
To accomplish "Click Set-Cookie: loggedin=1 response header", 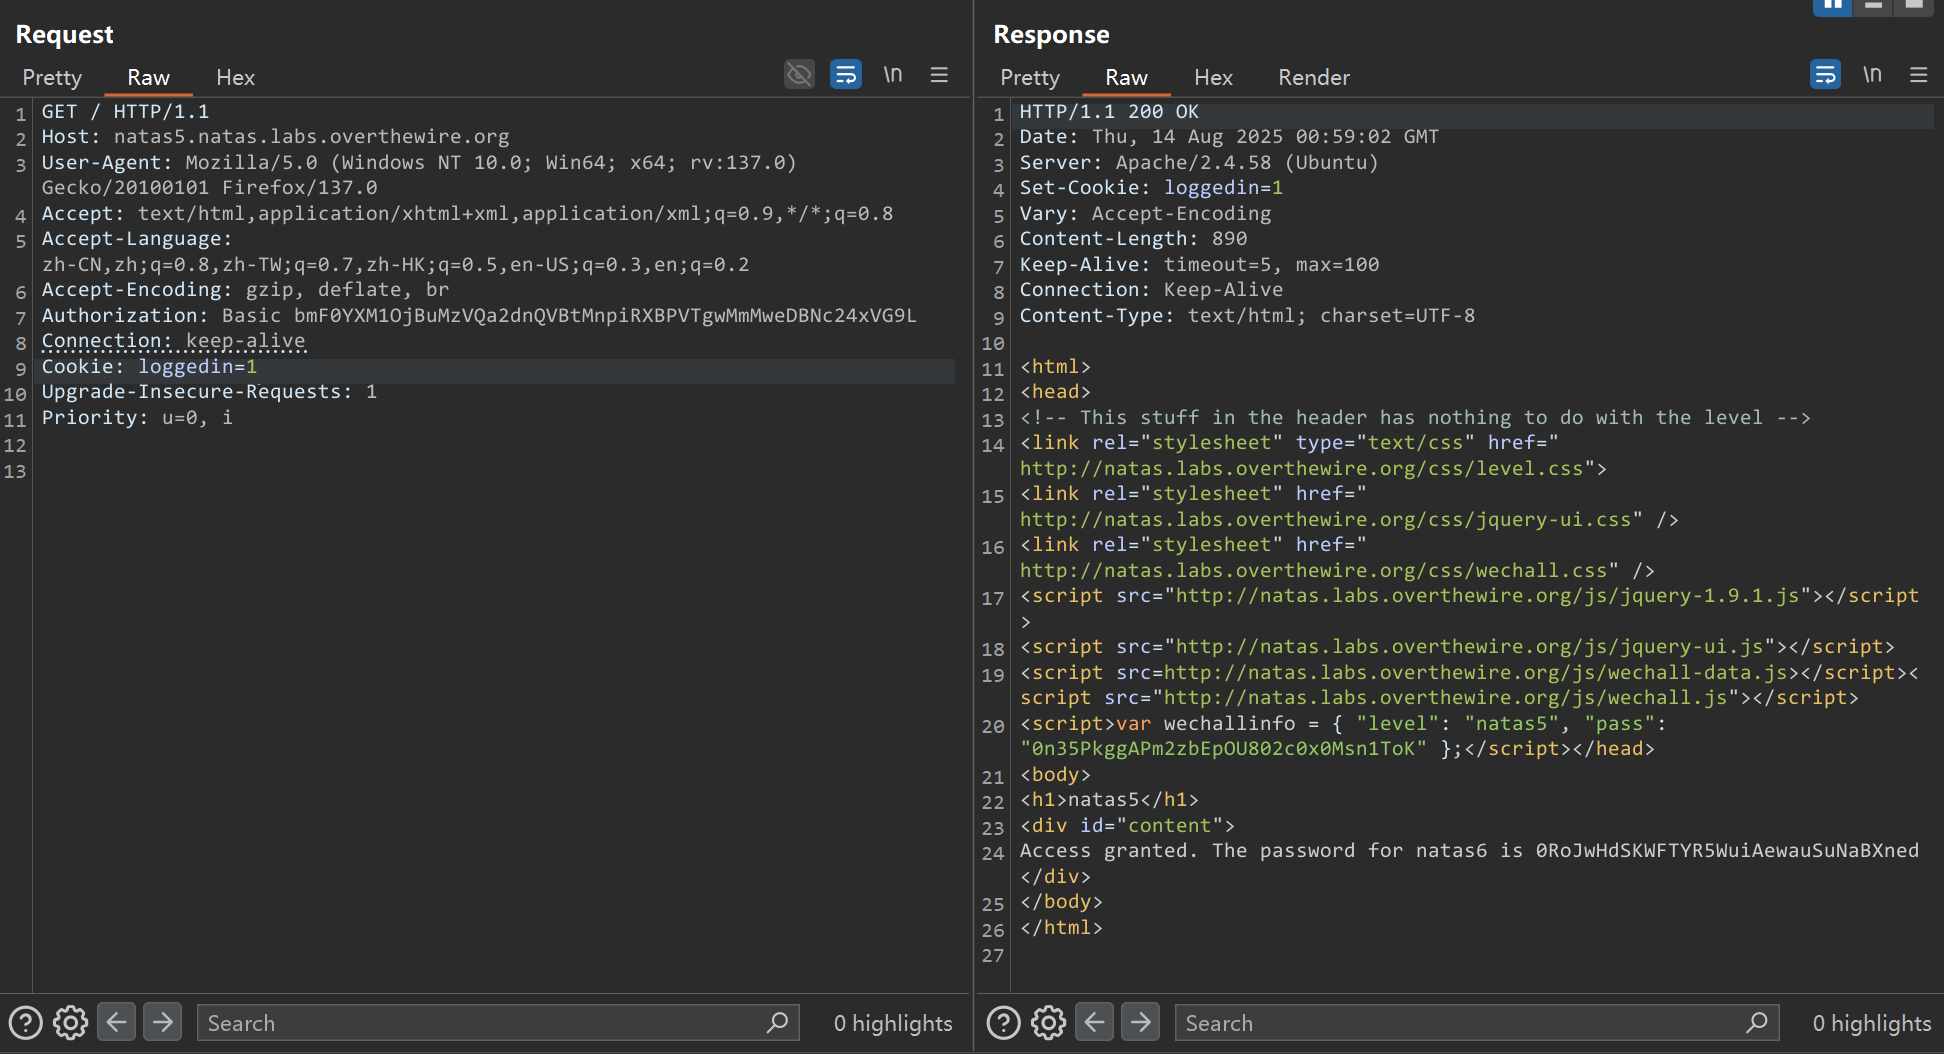I will (x=1151, y=188).
